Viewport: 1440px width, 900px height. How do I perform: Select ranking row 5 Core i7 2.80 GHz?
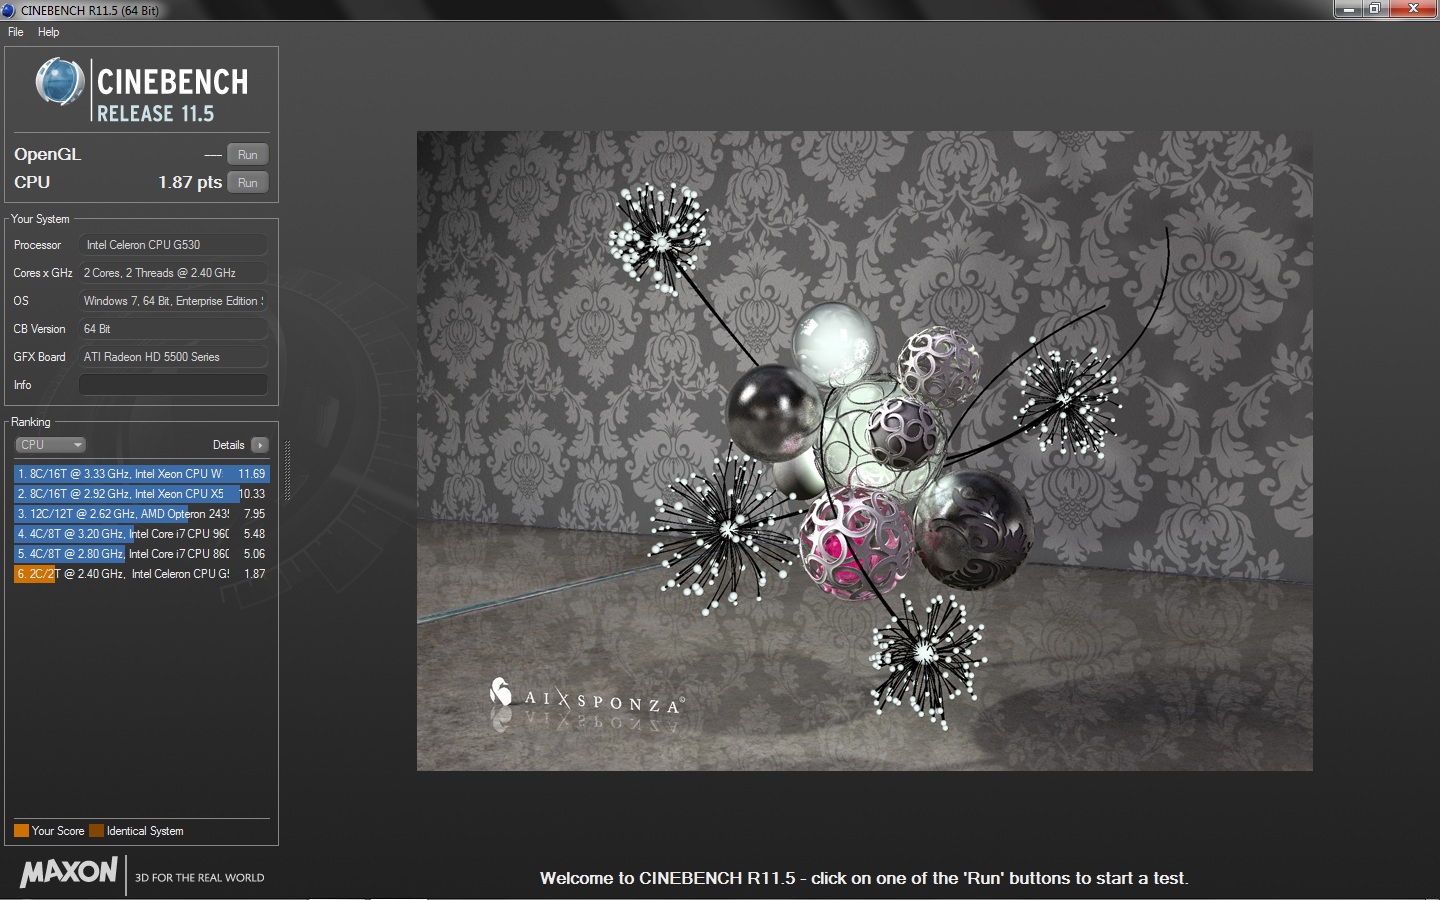tap(142, 554)
